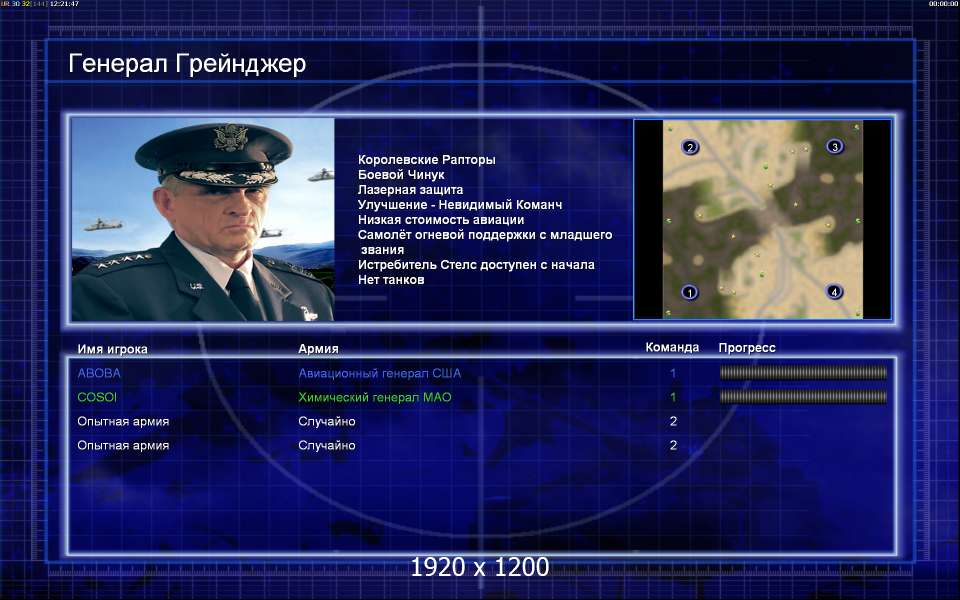960x600 pixels.
Task: Click 'Армия' column header
Action: point(318,348)
